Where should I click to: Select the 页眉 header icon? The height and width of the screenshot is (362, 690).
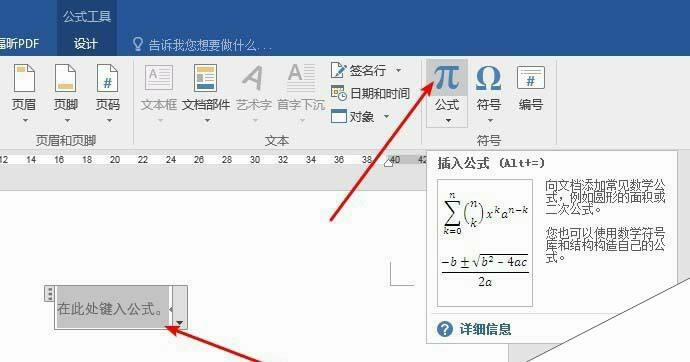click(x=24, y=78)
